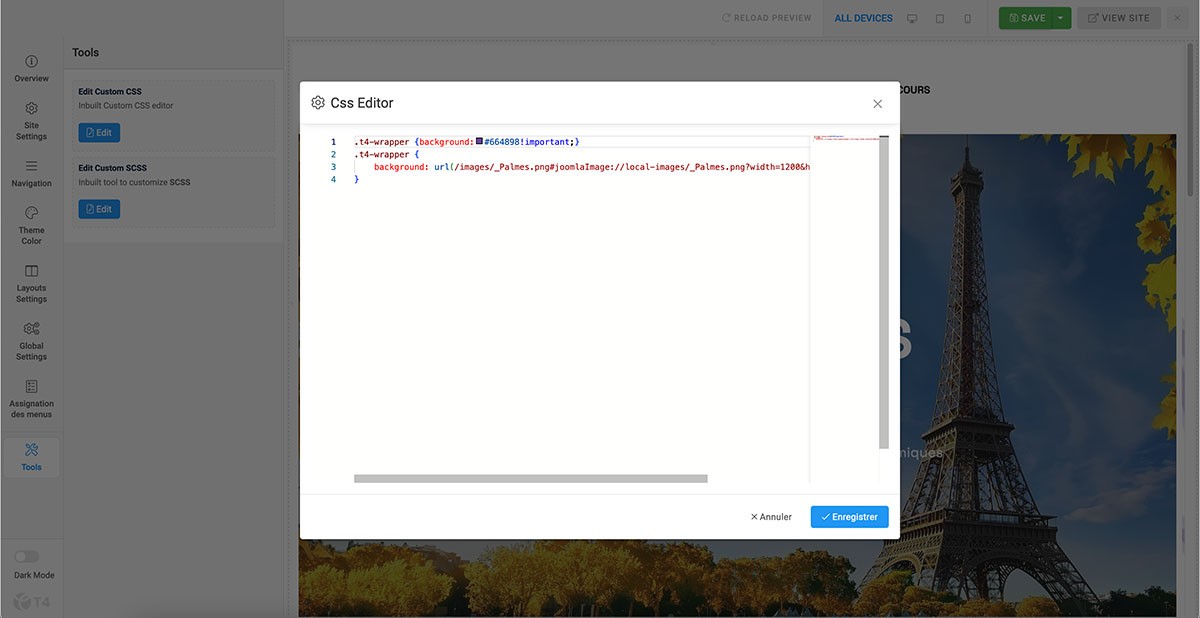Click line number 1 in editor
The width and height of the screenshot is (1200, 618).
(x=333, y=142)
